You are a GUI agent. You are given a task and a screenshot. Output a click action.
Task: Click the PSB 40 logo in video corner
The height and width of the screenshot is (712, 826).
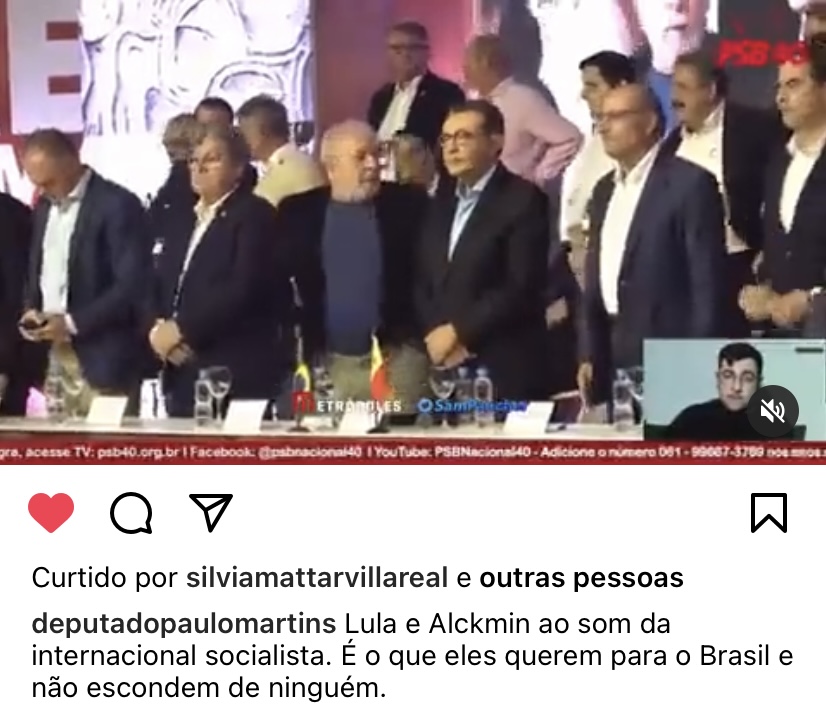click(x=762, y=52)
